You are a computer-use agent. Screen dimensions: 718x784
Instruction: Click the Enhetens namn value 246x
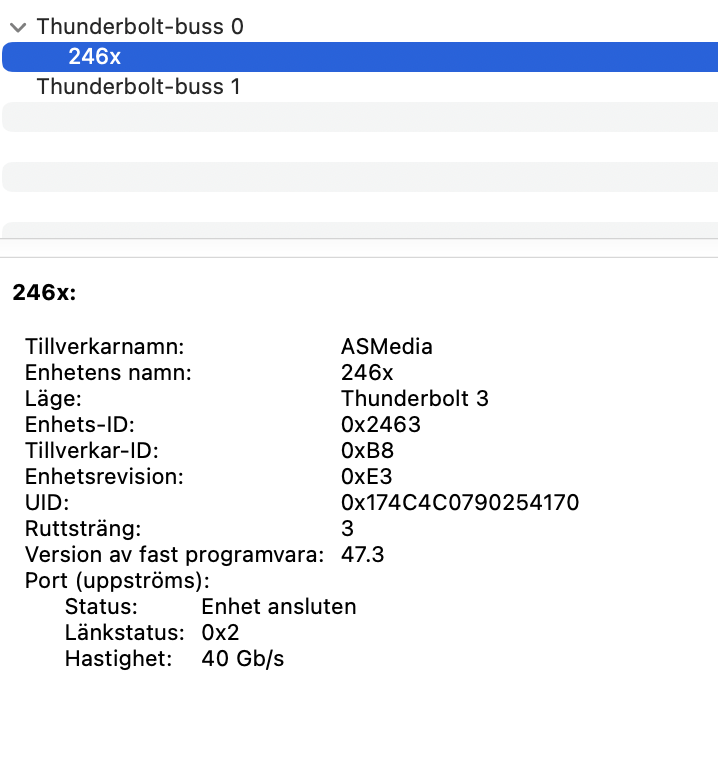[367, 373]
